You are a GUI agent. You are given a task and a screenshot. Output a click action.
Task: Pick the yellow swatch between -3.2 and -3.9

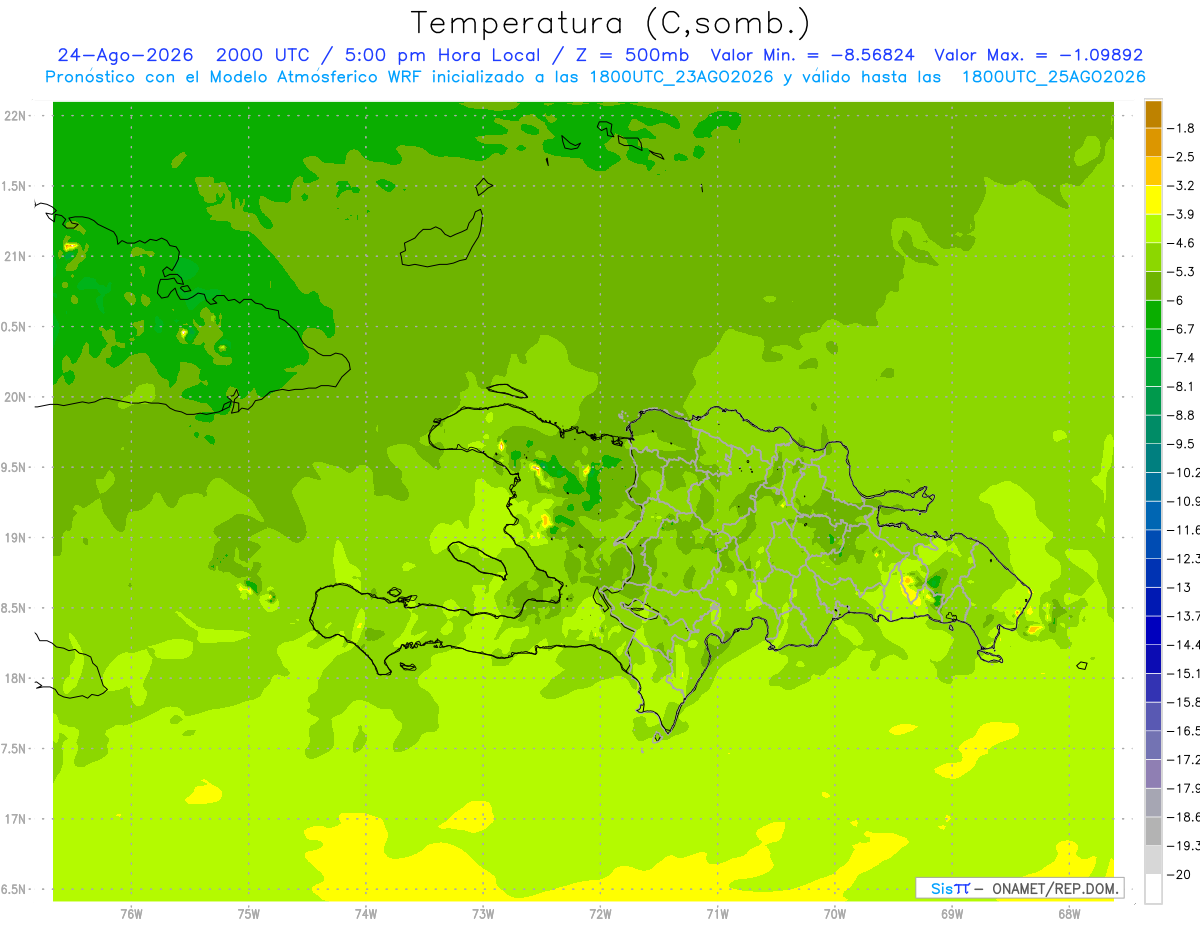(1153, 200)
